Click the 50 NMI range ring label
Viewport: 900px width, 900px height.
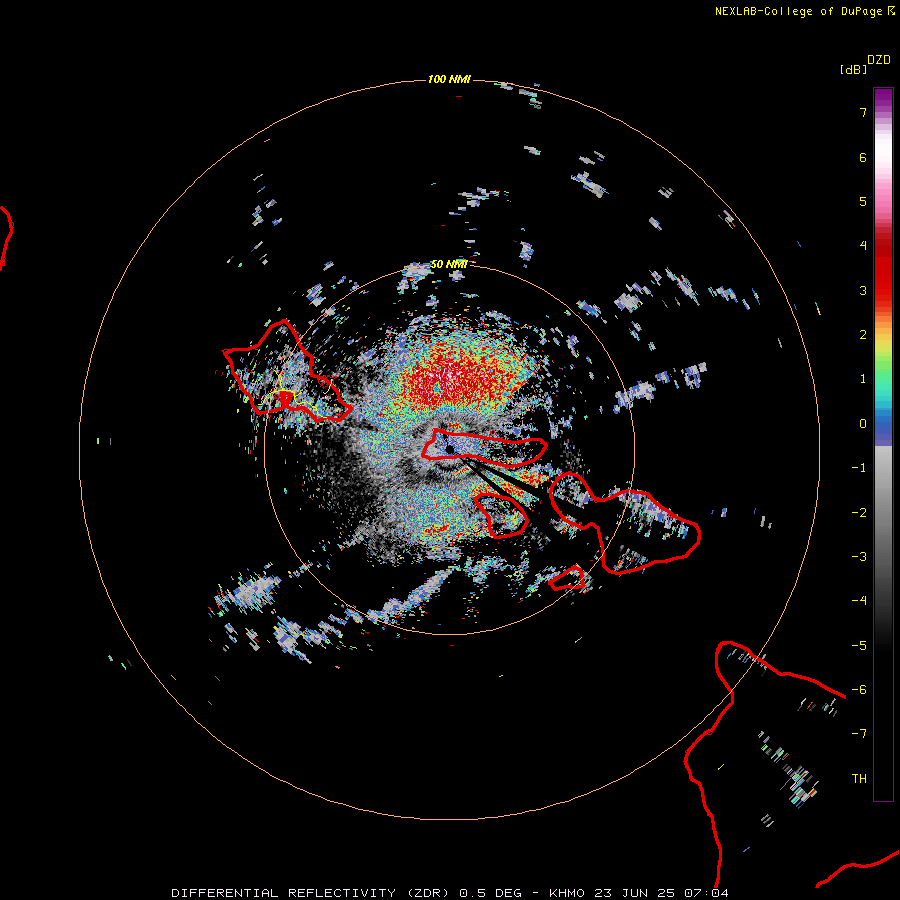point(449,264)
